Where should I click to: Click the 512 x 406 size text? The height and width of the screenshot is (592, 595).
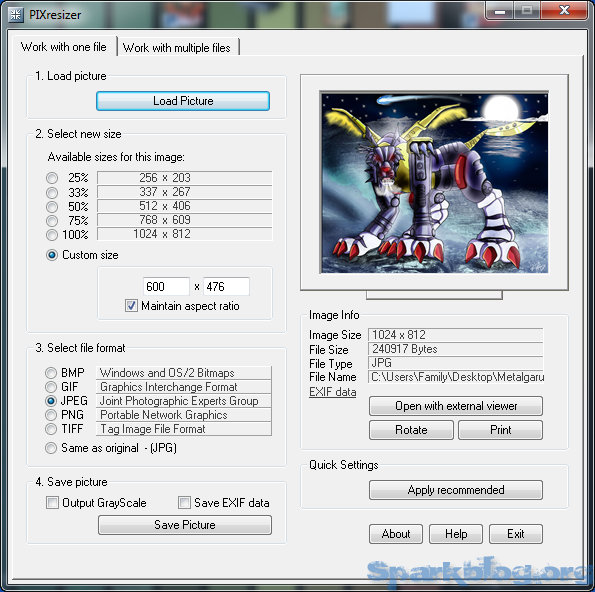[165, 206]
